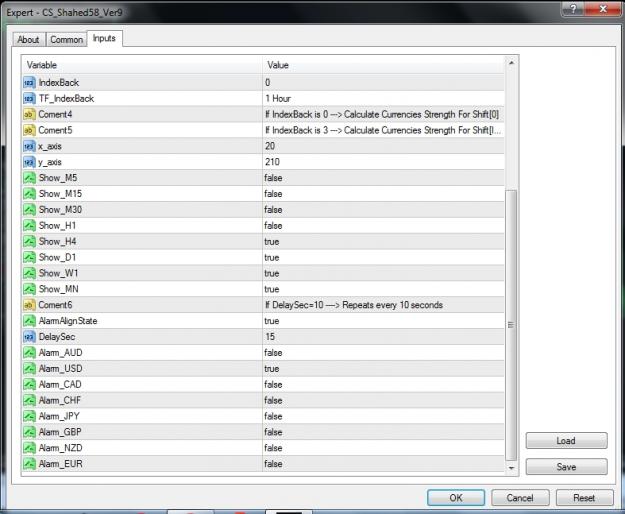Click the bool icon beside Alarm_USD

[29, 369]
